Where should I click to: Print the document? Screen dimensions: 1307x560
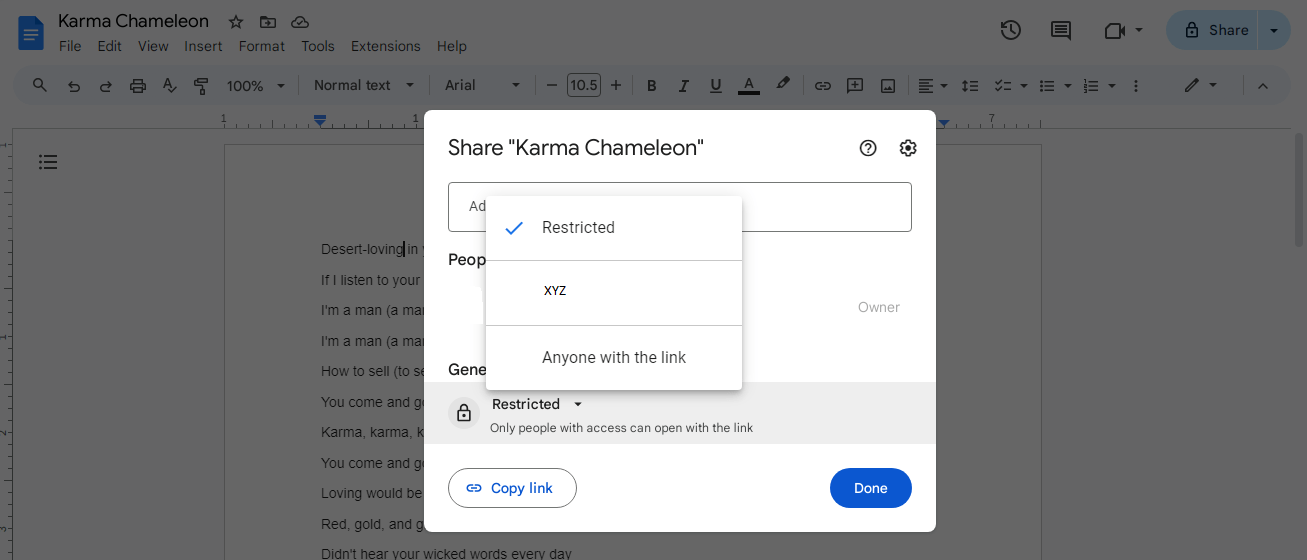(138, 86)
